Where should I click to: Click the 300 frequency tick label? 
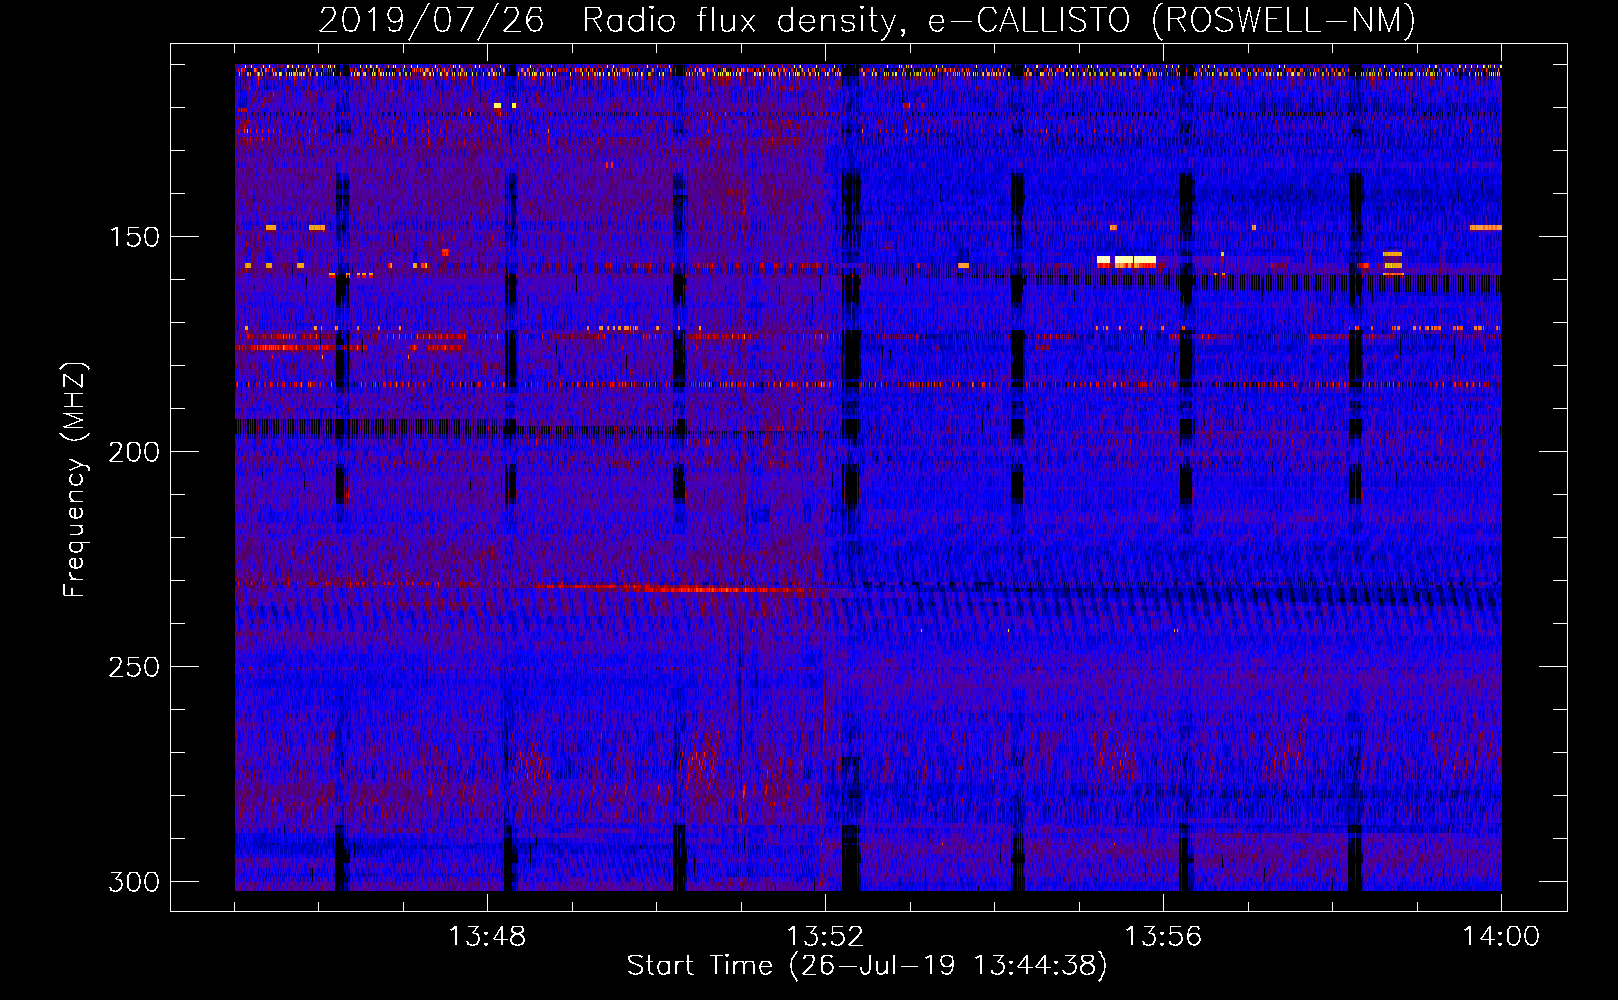tap(133, 882)
